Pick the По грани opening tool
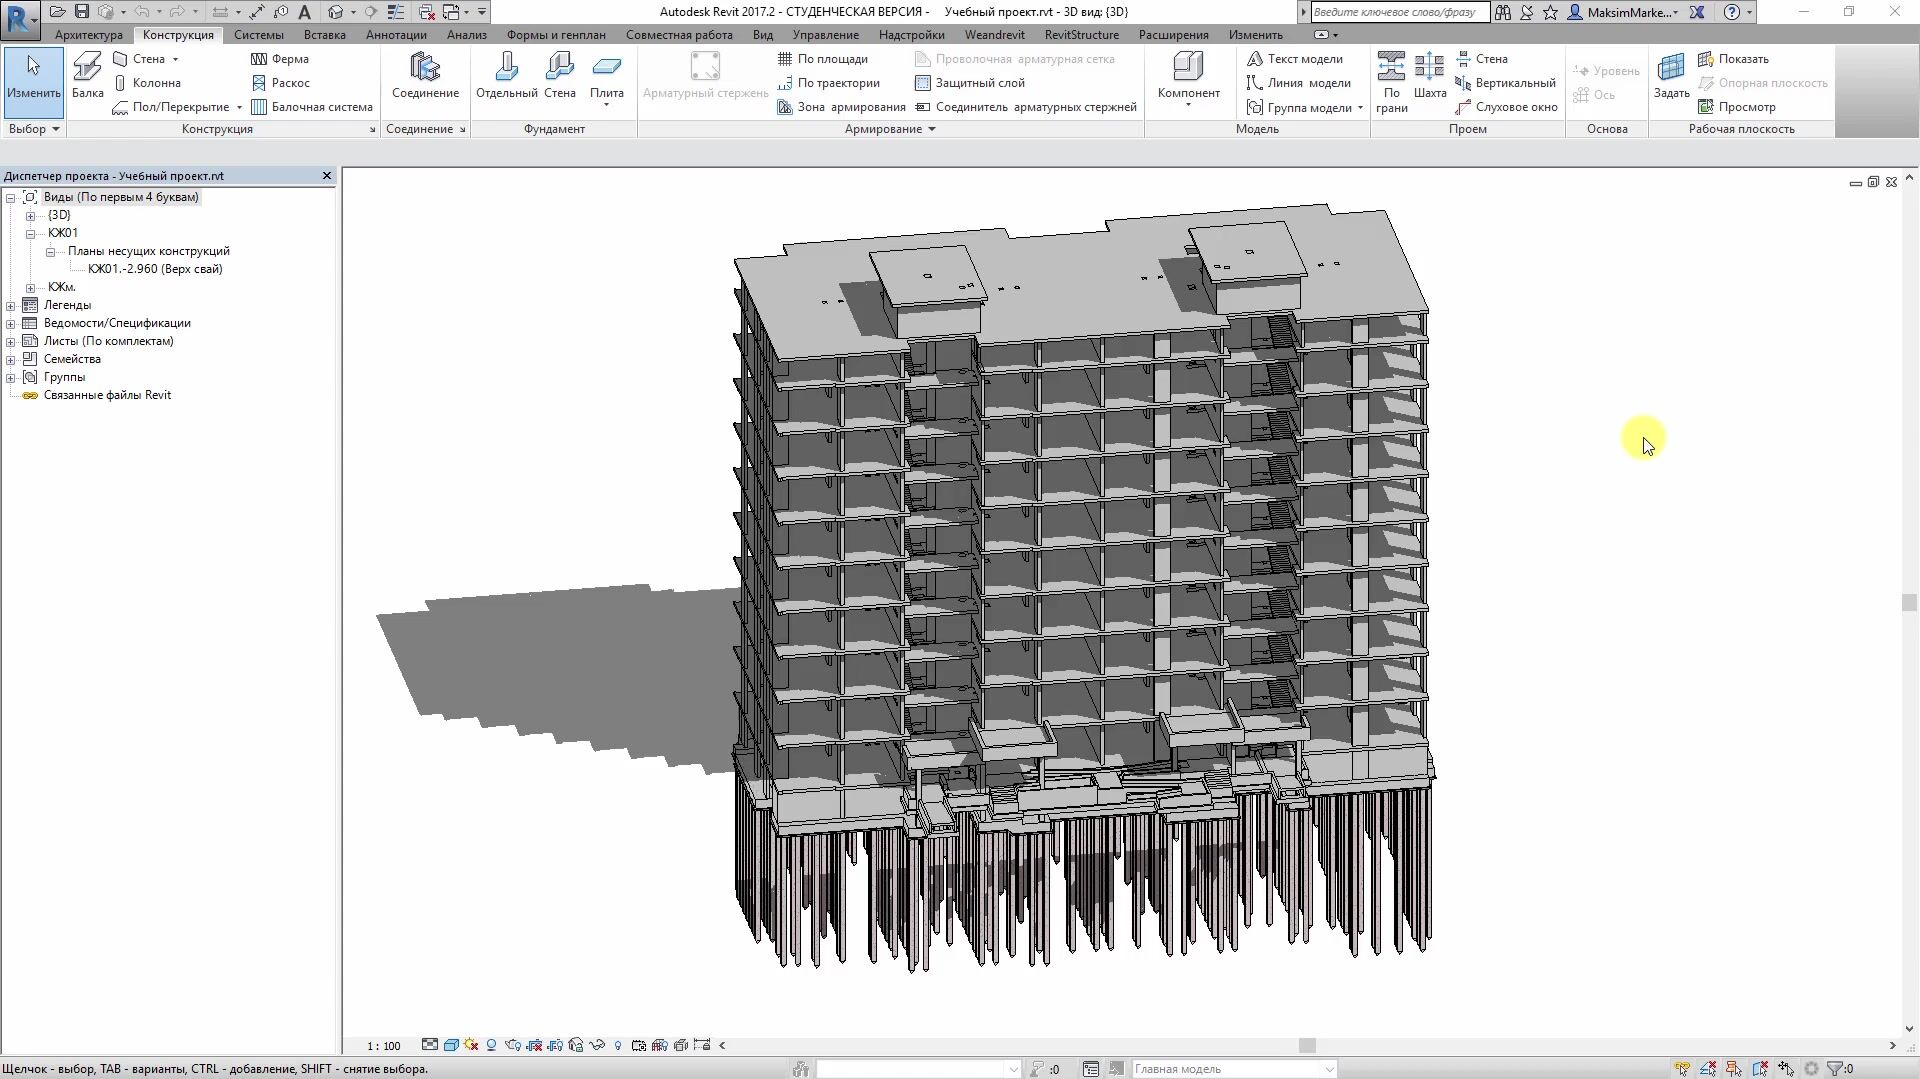The height and width of the screenshot is (1079, 1920). coord(1391,82)
